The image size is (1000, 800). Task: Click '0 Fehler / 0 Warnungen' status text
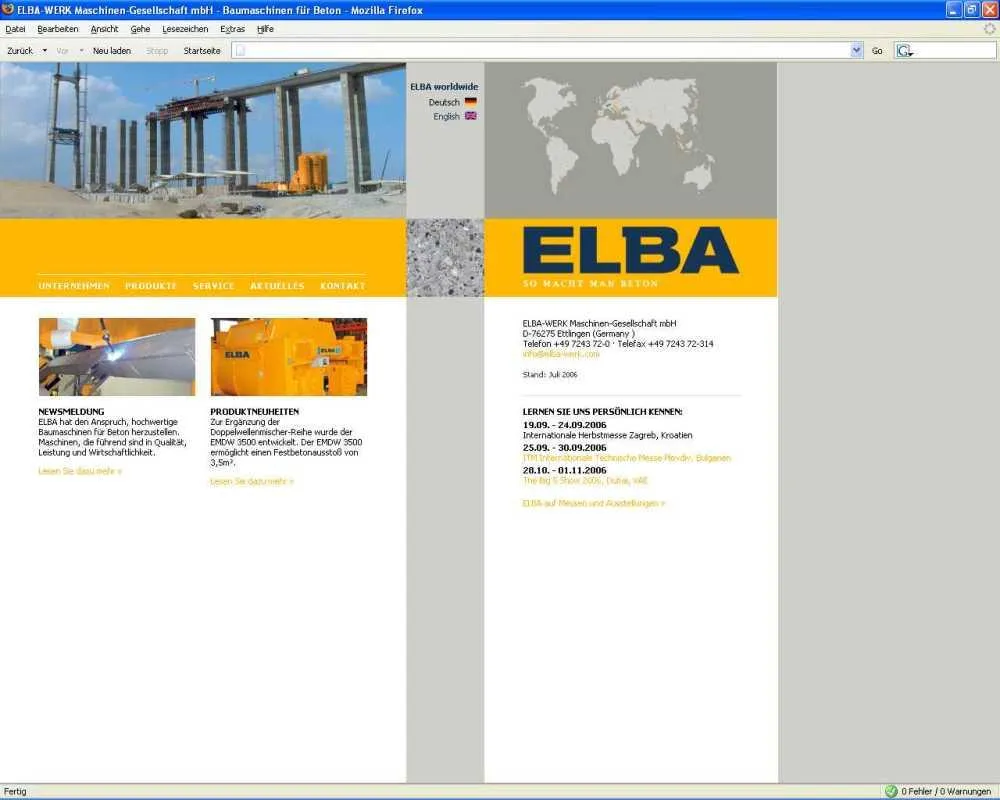[x=946, y=791]
